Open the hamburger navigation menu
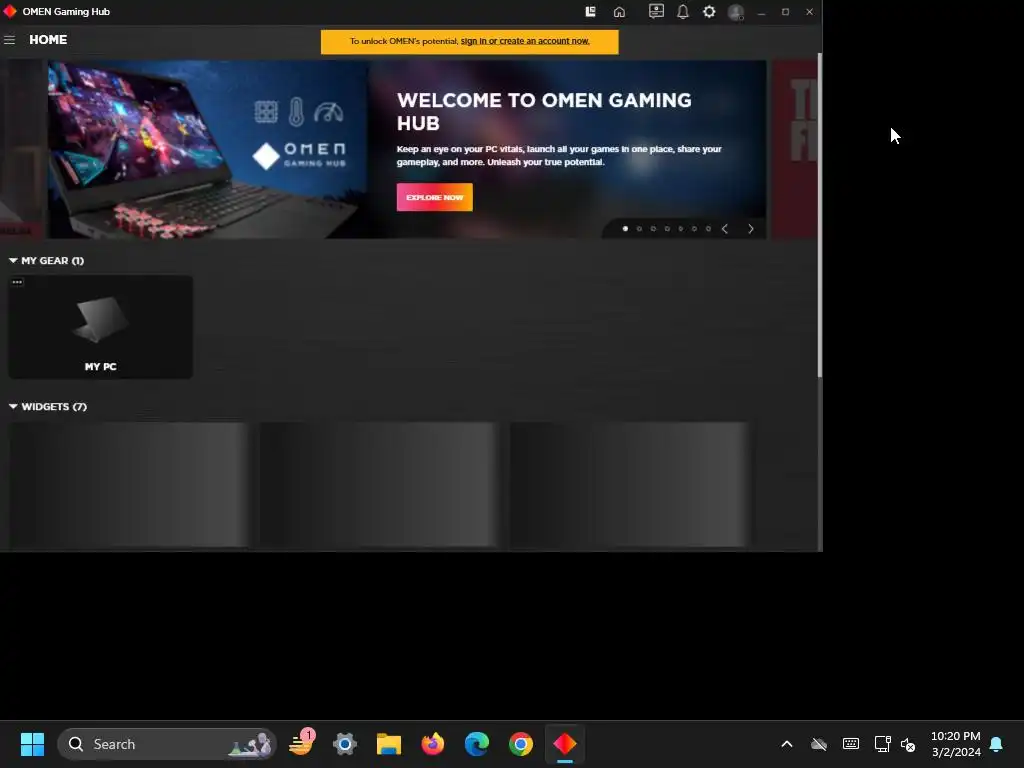The image size is (1024, 768). coord(9,40)
